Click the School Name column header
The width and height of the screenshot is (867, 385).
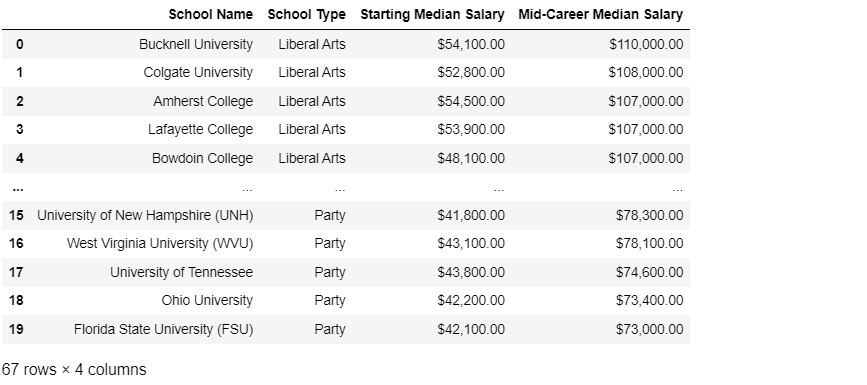pyautogui.click(x=211, y=14)
